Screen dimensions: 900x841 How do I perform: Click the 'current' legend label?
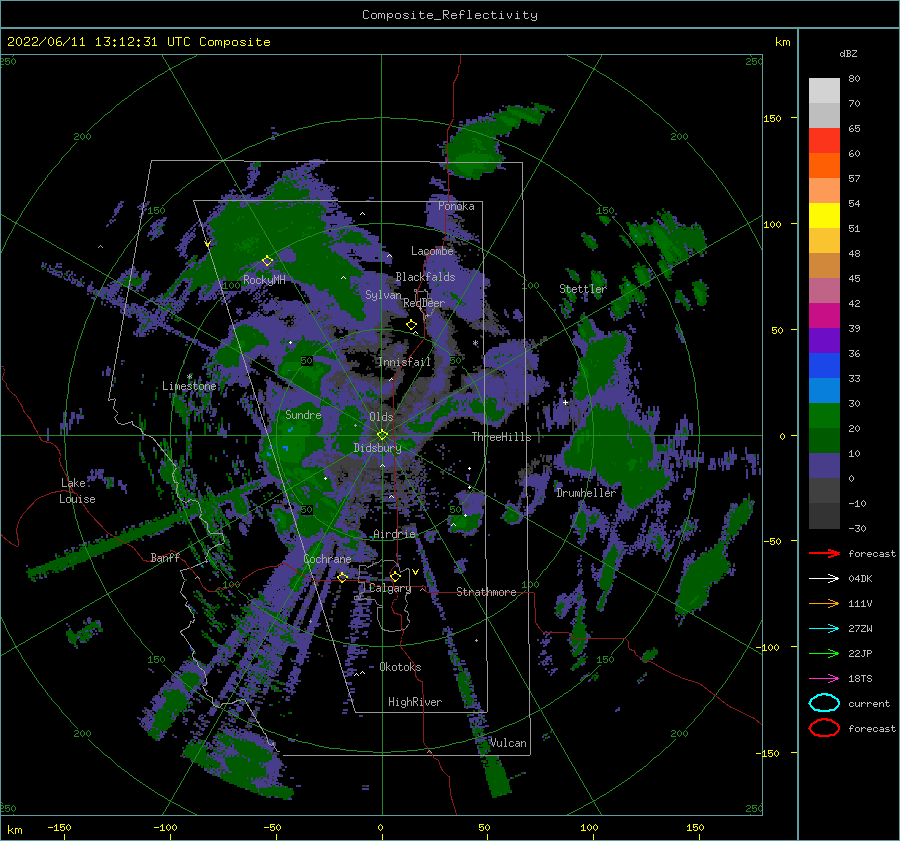pos(869,703)
